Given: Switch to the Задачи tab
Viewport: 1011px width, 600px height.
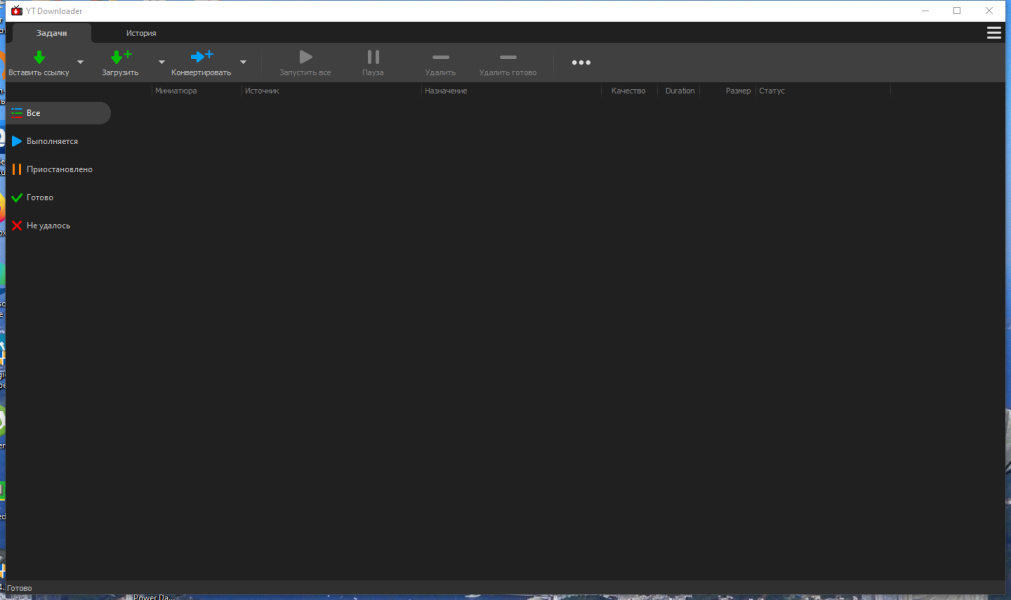Looking at the screenshot, I should (x=52, y=33).
